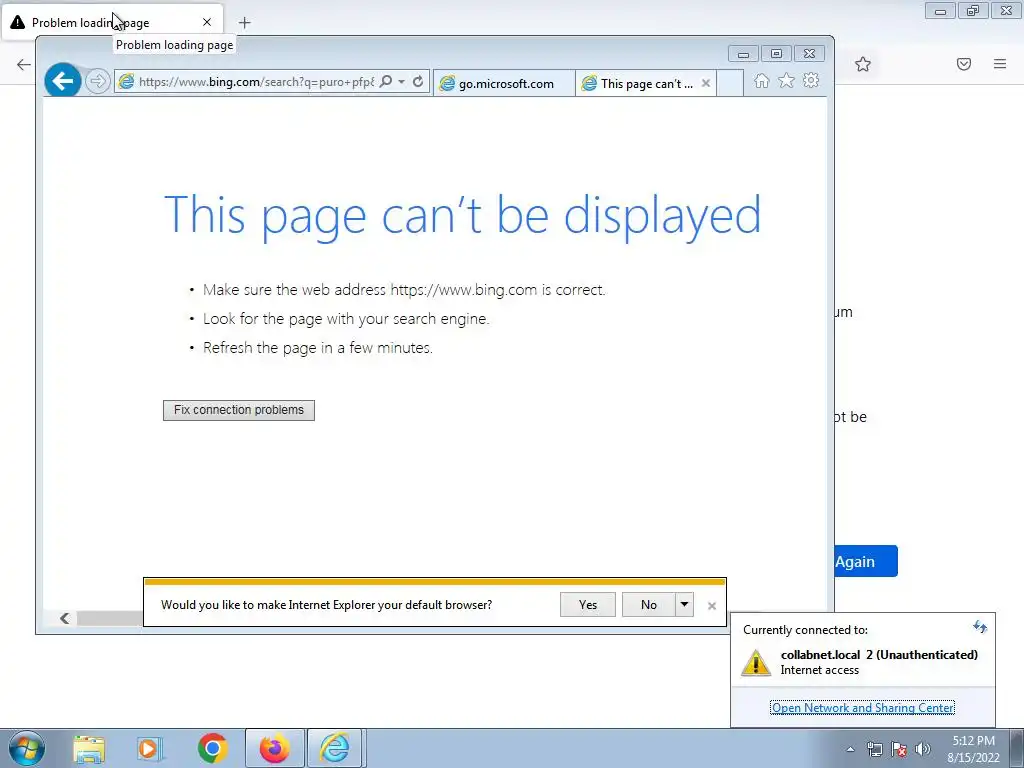Select collabnet.local 2 (Unauthenticated) network entry
The width and height of the screenshot is (1024, 768).
click(x=863, y=662)
